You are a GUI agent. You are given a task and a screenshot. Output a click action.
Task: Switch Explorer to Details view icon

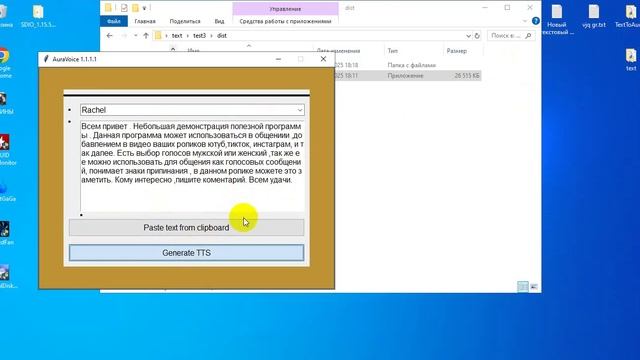[522, 287]
